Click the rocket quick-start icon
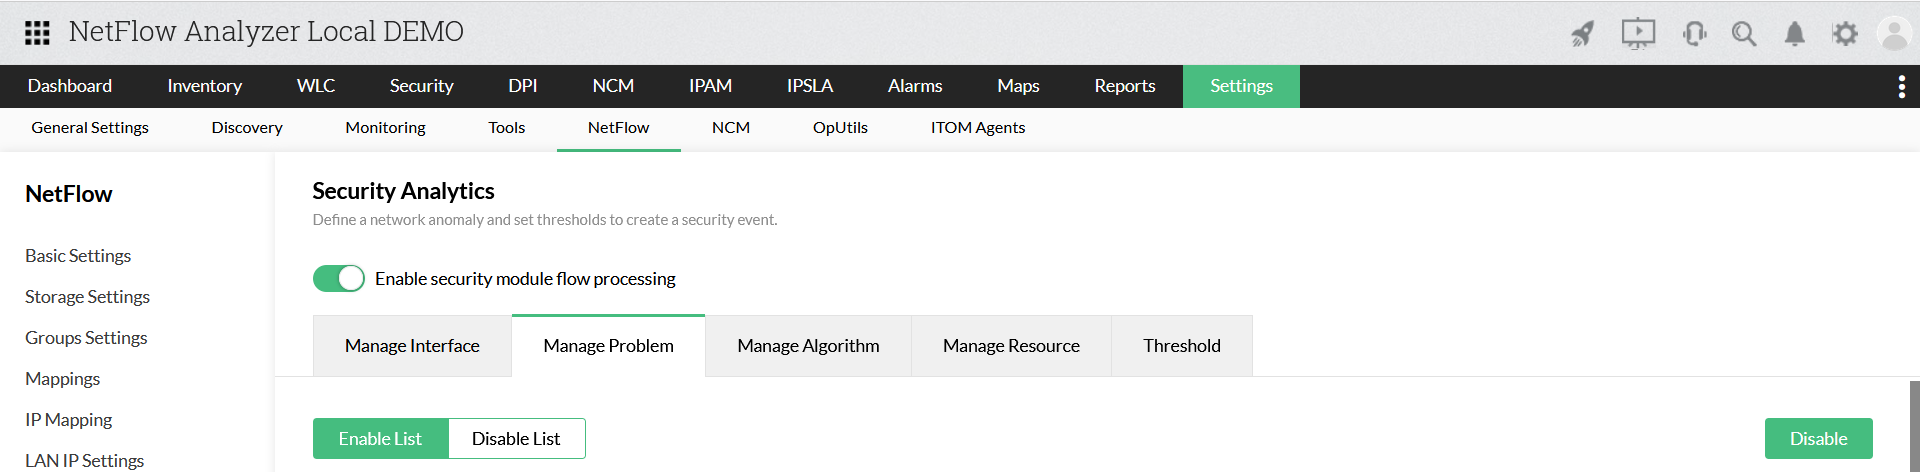This screenshot has height=472, width=1920. tap(1582, 34)
